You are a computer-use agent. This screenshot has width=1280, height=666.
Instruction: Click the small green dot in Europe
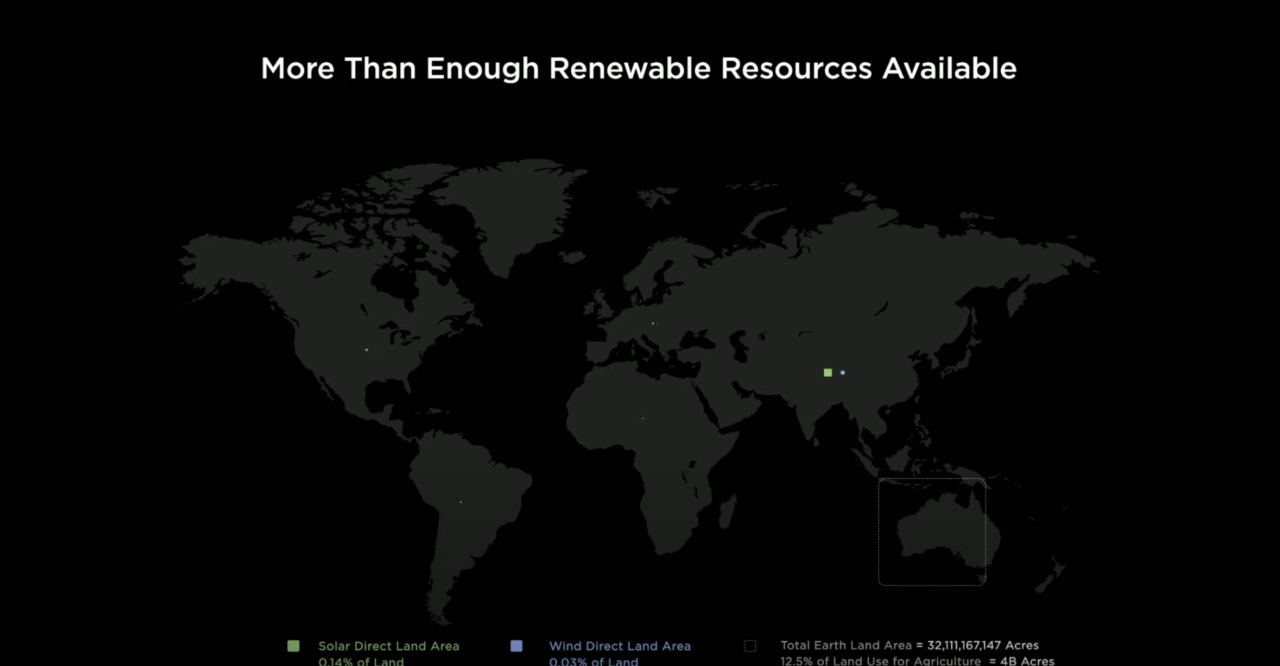coord(653,323)
